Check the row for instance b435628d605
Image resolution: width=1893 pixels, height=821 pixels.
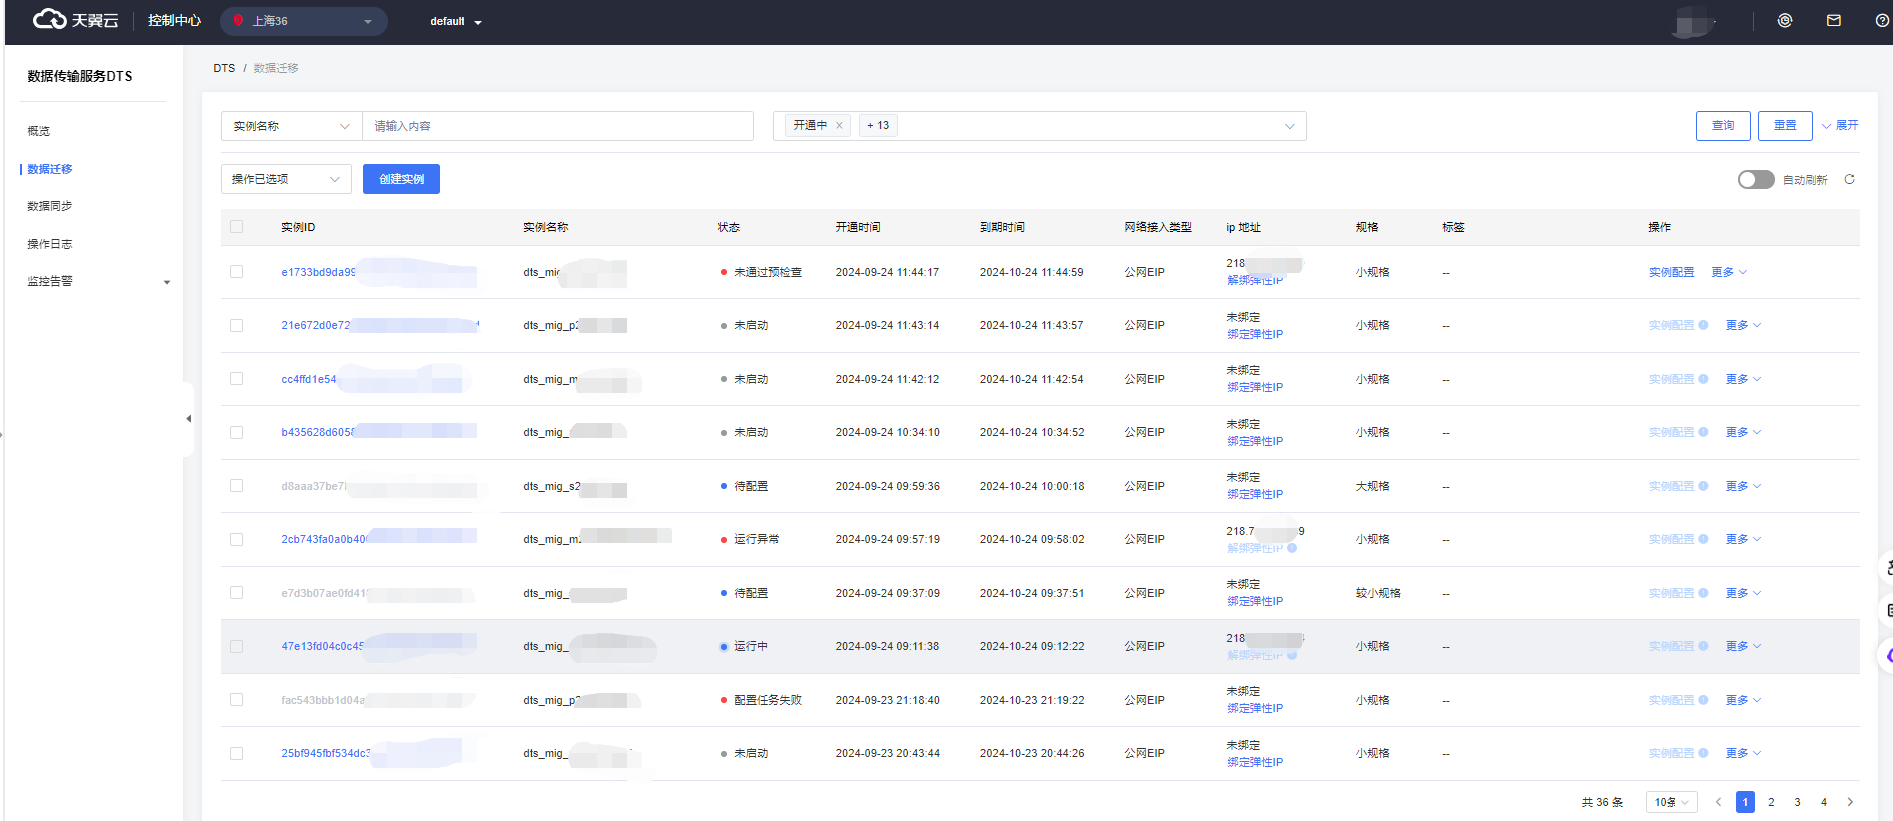click(237, 432)
